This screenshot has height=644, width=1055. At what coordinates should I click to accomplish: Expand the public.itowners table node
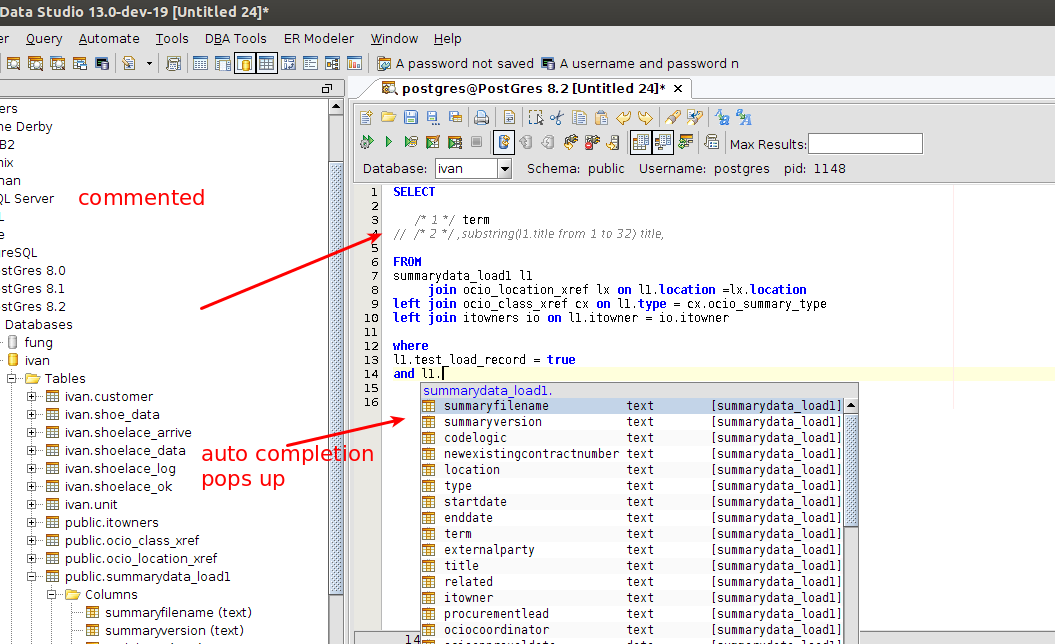31,523
